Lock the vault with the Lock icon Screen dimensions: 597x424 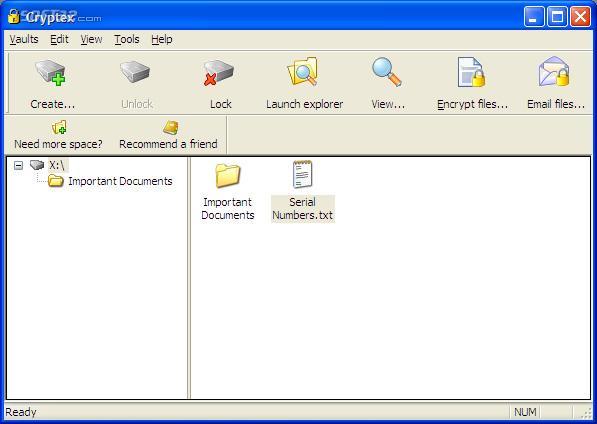[219, 73]
